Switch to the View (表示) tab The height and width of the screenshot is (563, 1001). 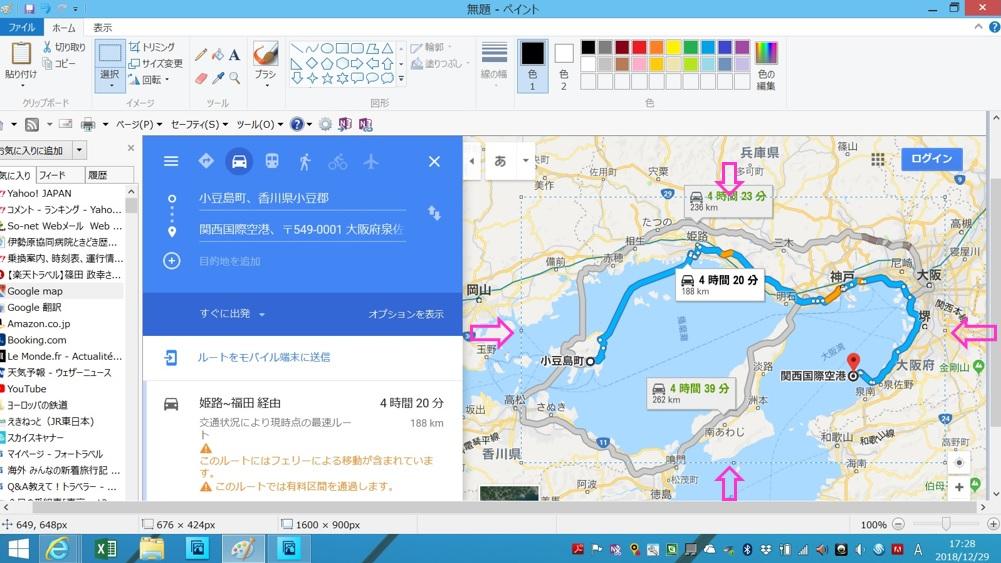click(x=102, y=27)
